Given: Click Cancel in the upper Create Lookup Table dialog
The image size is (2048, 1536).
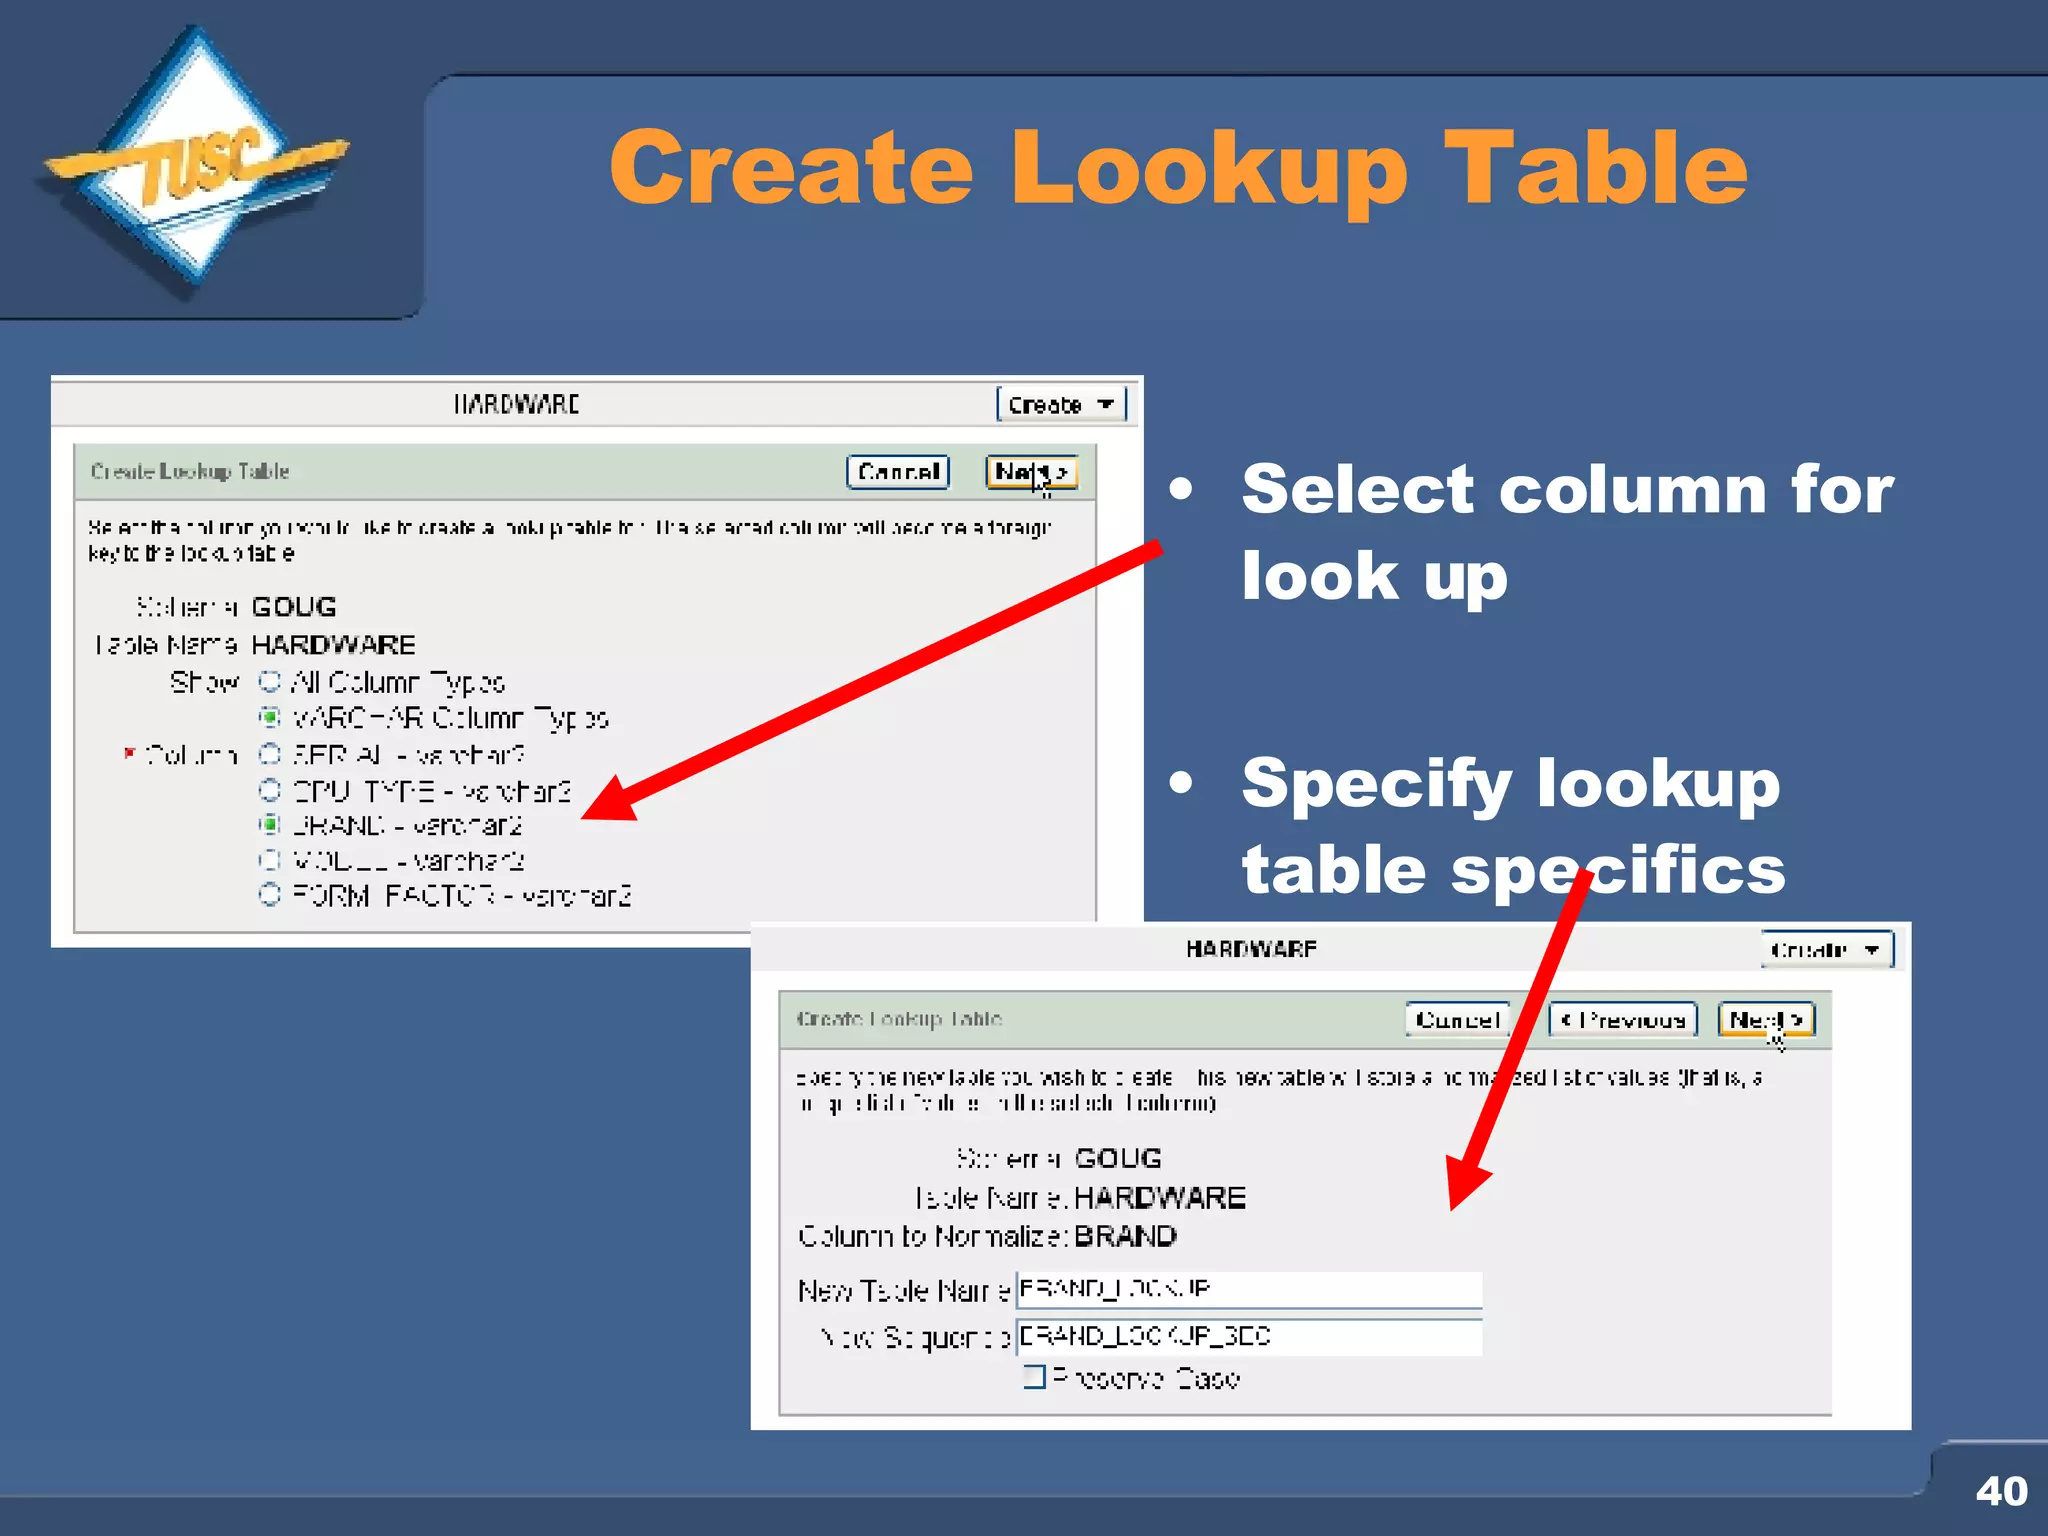Looking at the screenshot, I should click(898, 472).
